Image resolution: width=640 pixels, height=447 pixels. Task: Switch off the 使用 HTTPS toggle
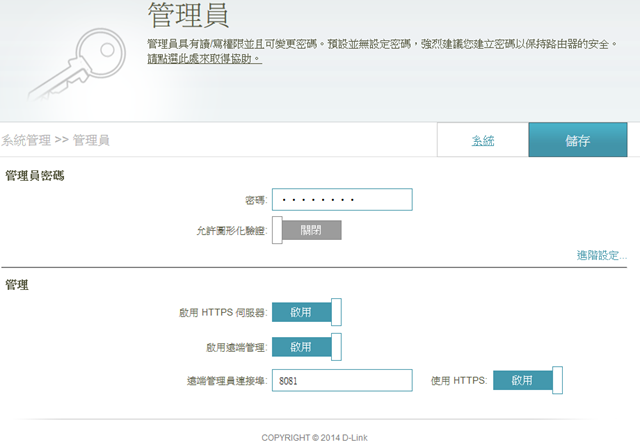528,380
